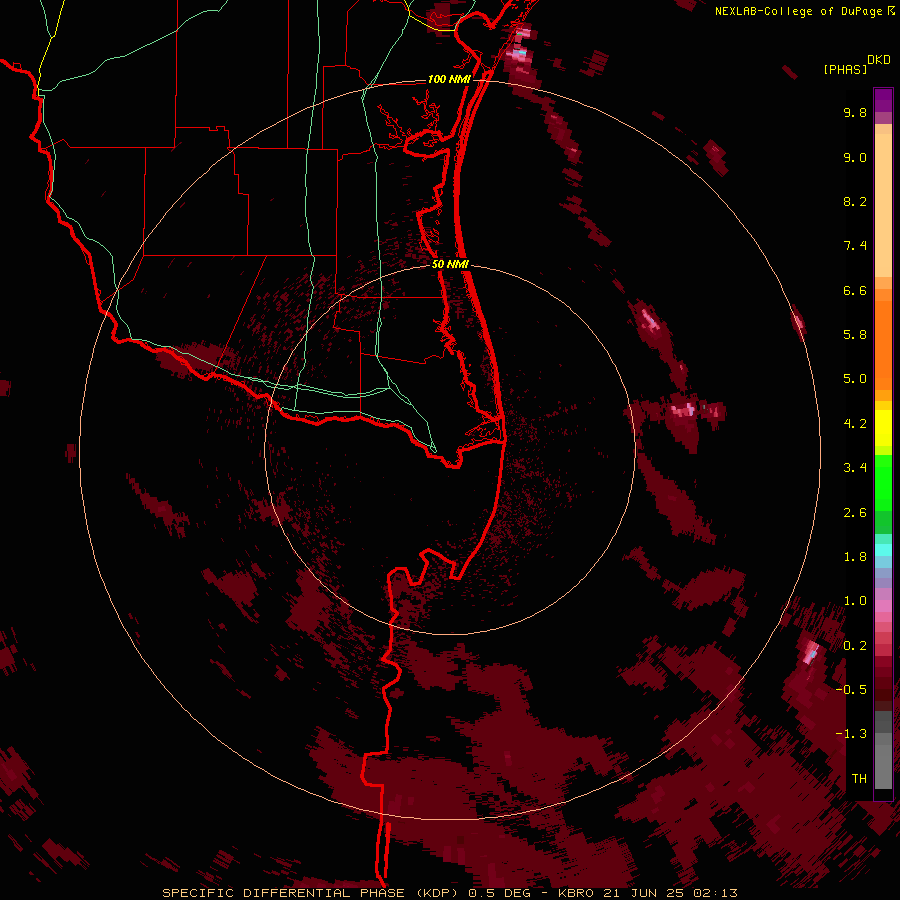Click the 0.2 value on the color scale

[855, 646]
